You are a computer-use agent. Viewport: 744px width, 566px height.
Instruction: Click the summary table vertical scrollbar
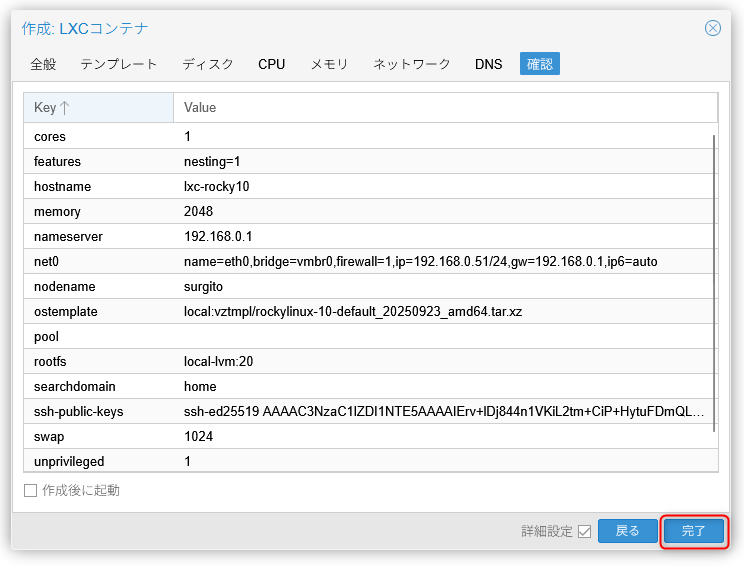coord(714,280)
